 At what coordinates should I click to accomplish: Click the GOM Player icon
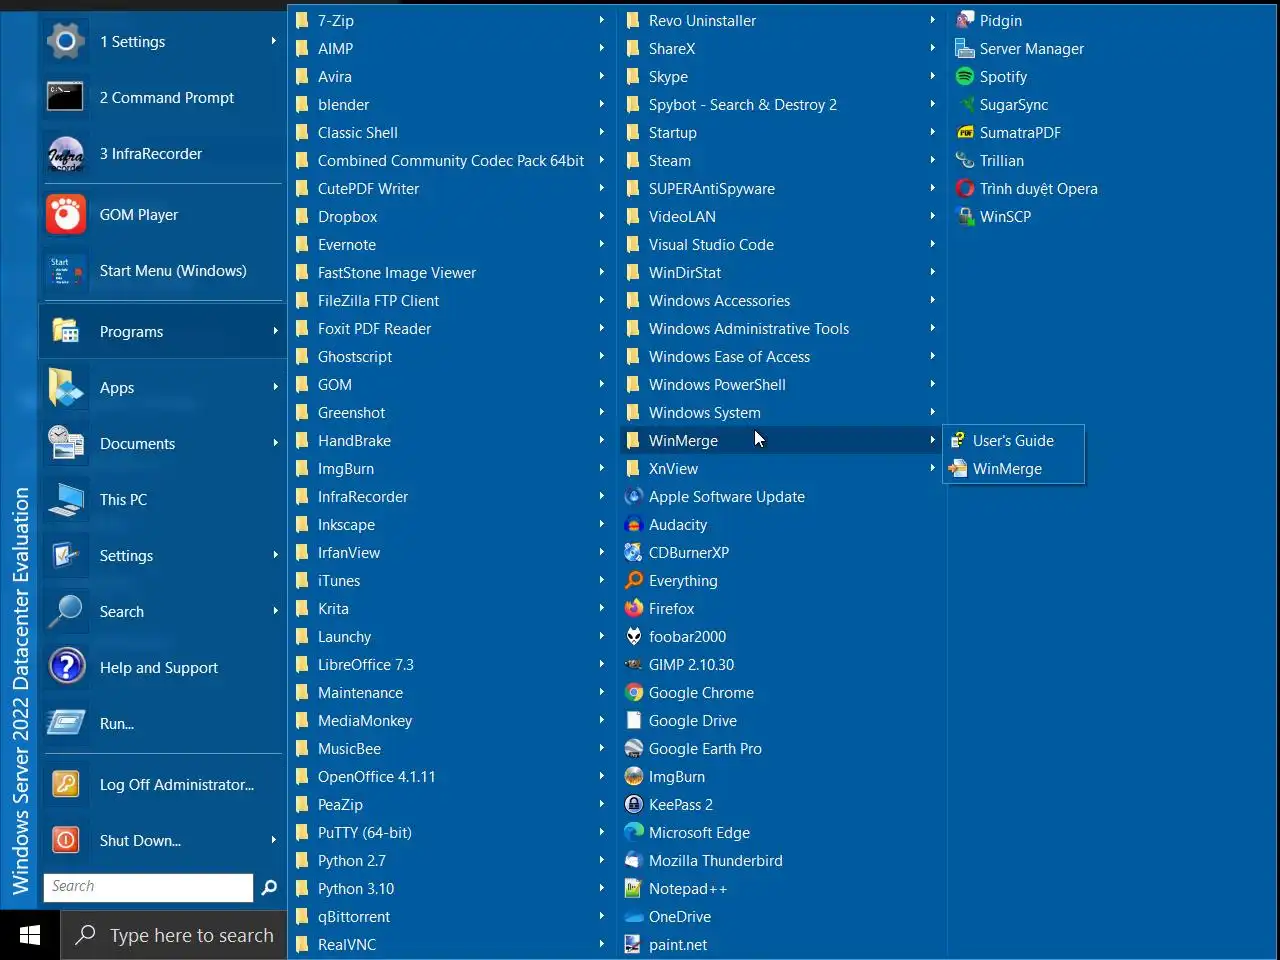[x=66, y=214]
